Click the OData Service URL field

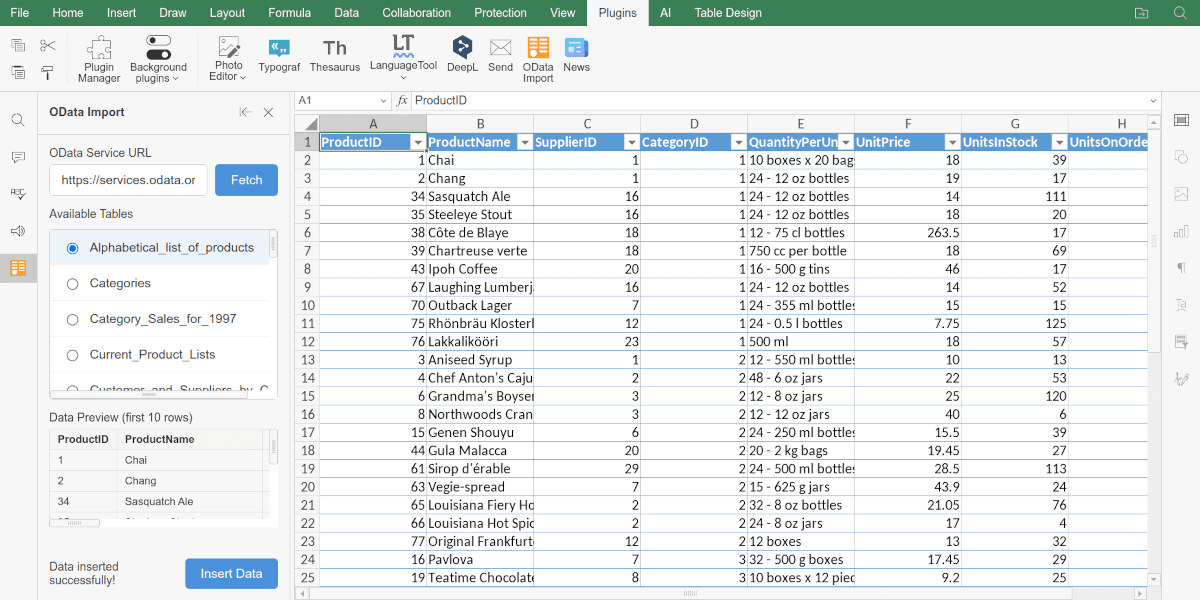(x=128, y=180)
